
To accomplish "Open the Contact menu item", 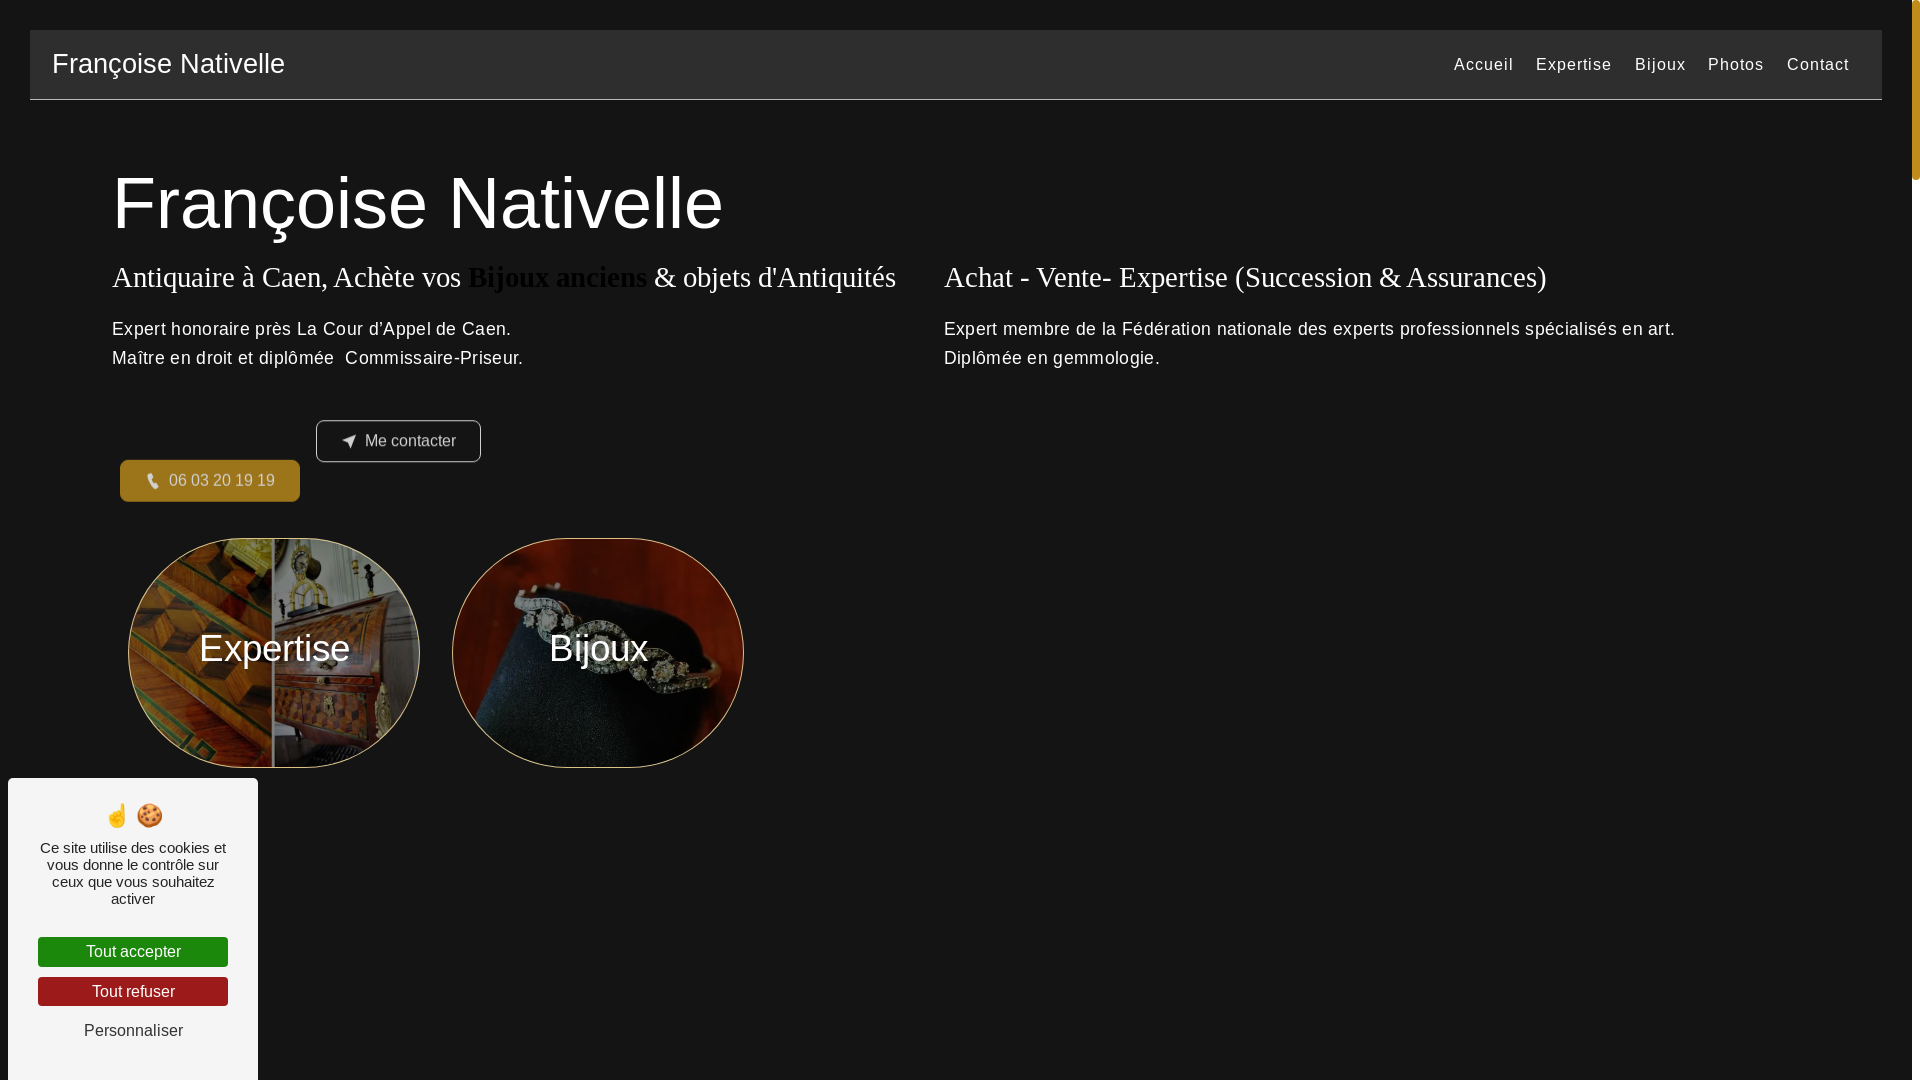I will [x=1817, y=65].
